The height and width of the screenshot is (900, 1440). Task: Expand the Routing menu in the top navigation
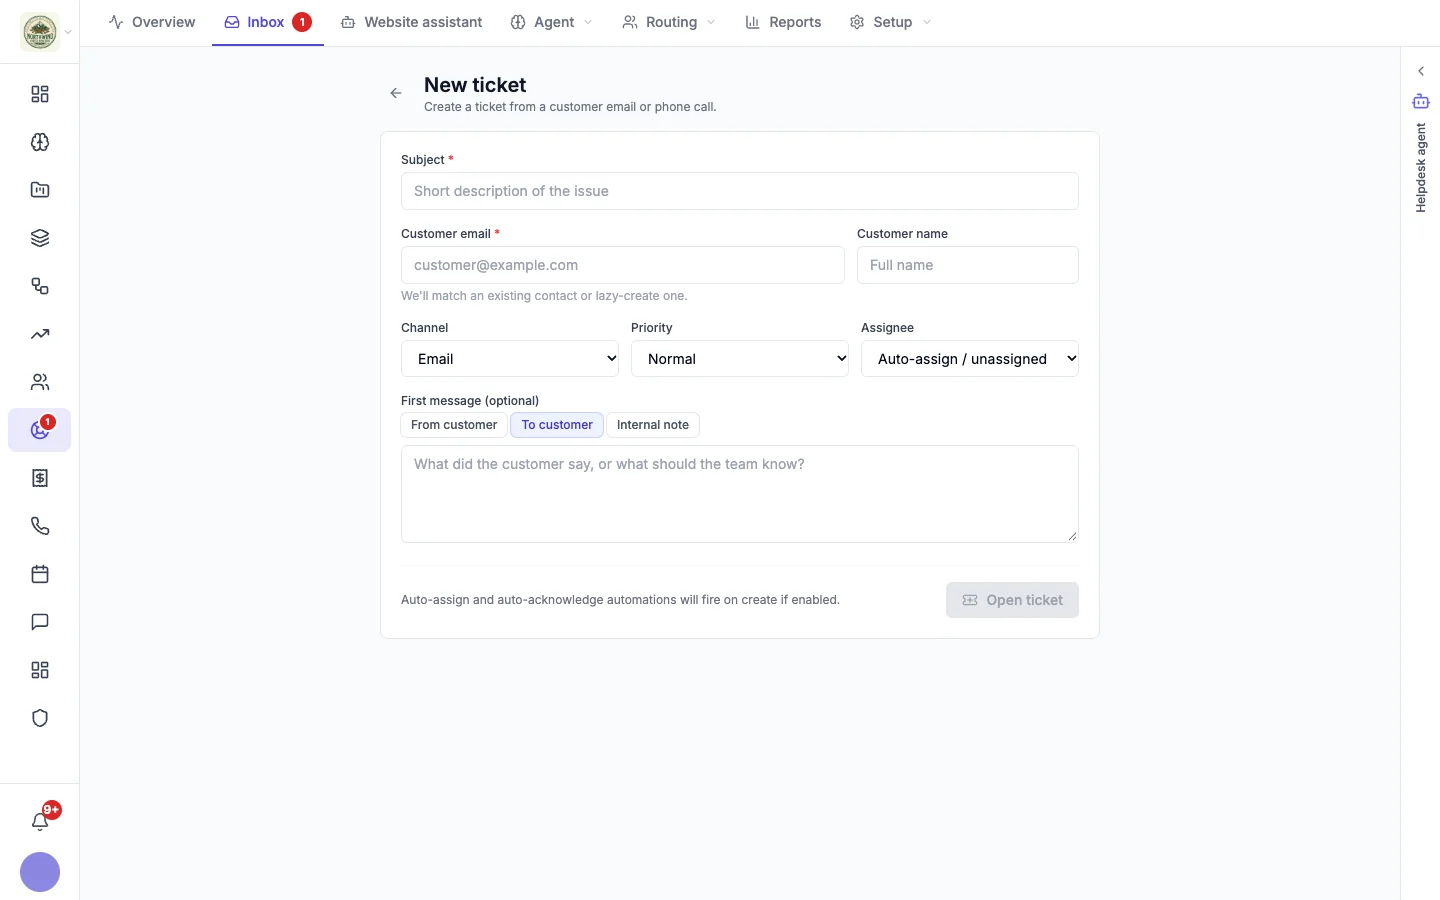click(x=669, y=22)
